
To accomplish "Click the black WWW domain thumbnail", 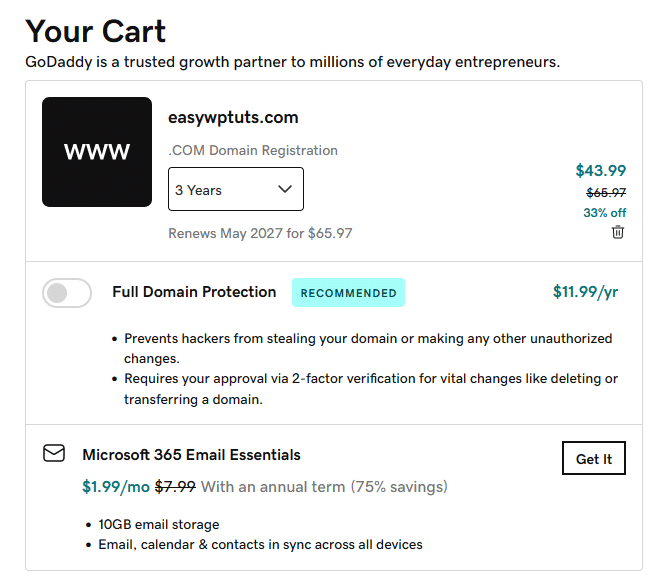I will click(x=97, y=152).
